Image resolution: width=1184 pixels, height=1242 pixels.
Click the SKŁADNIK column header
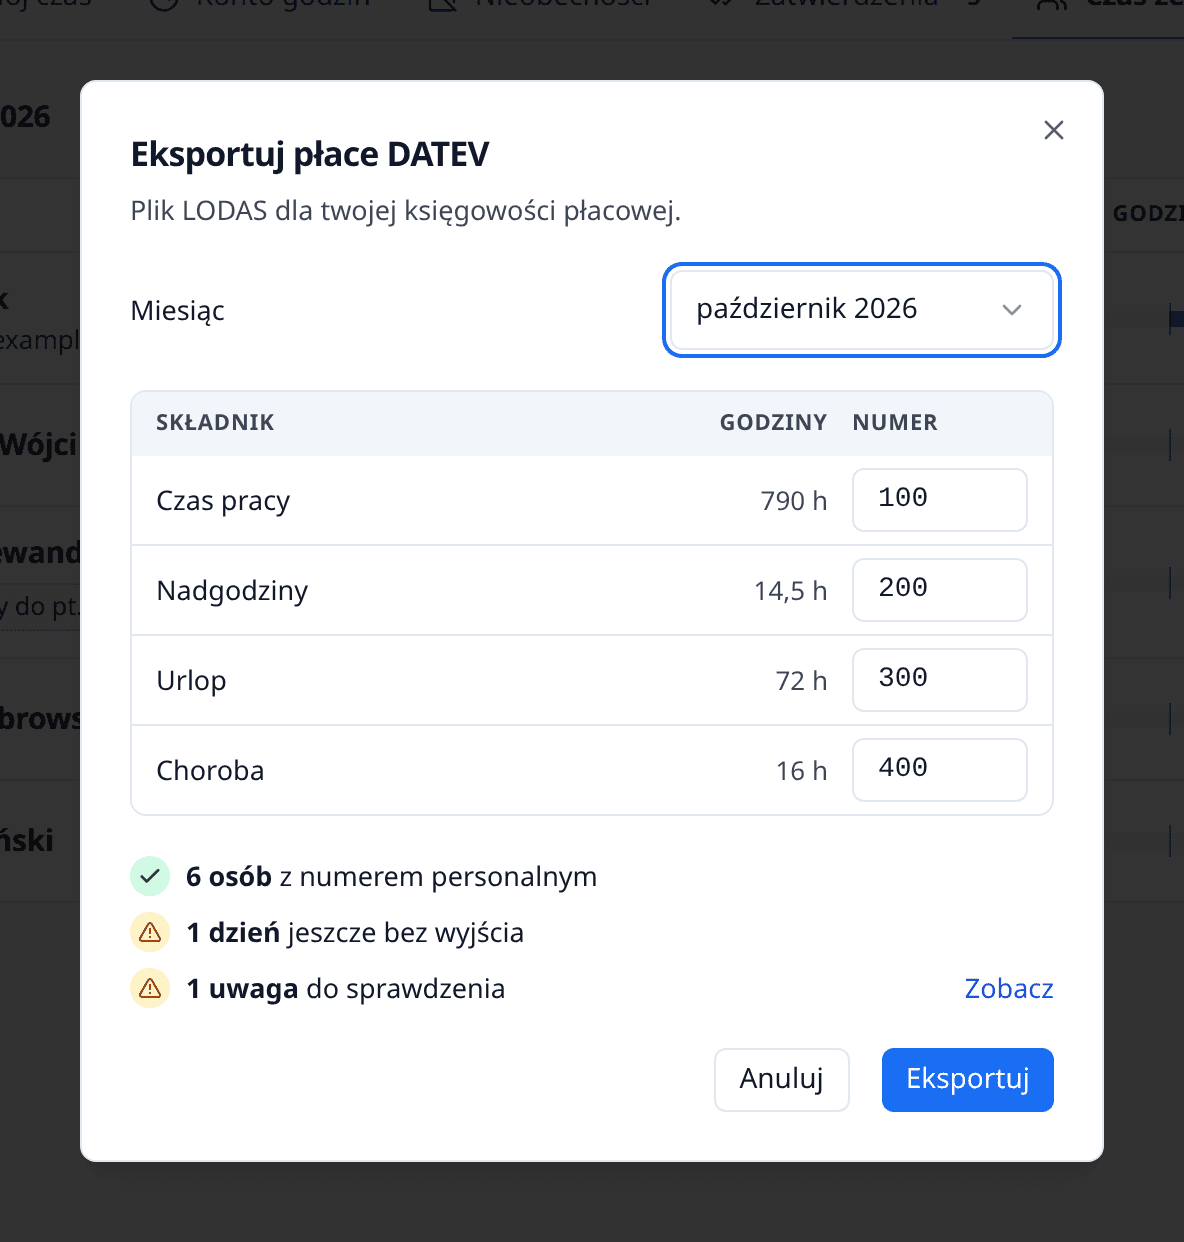(x=215, y=422)
